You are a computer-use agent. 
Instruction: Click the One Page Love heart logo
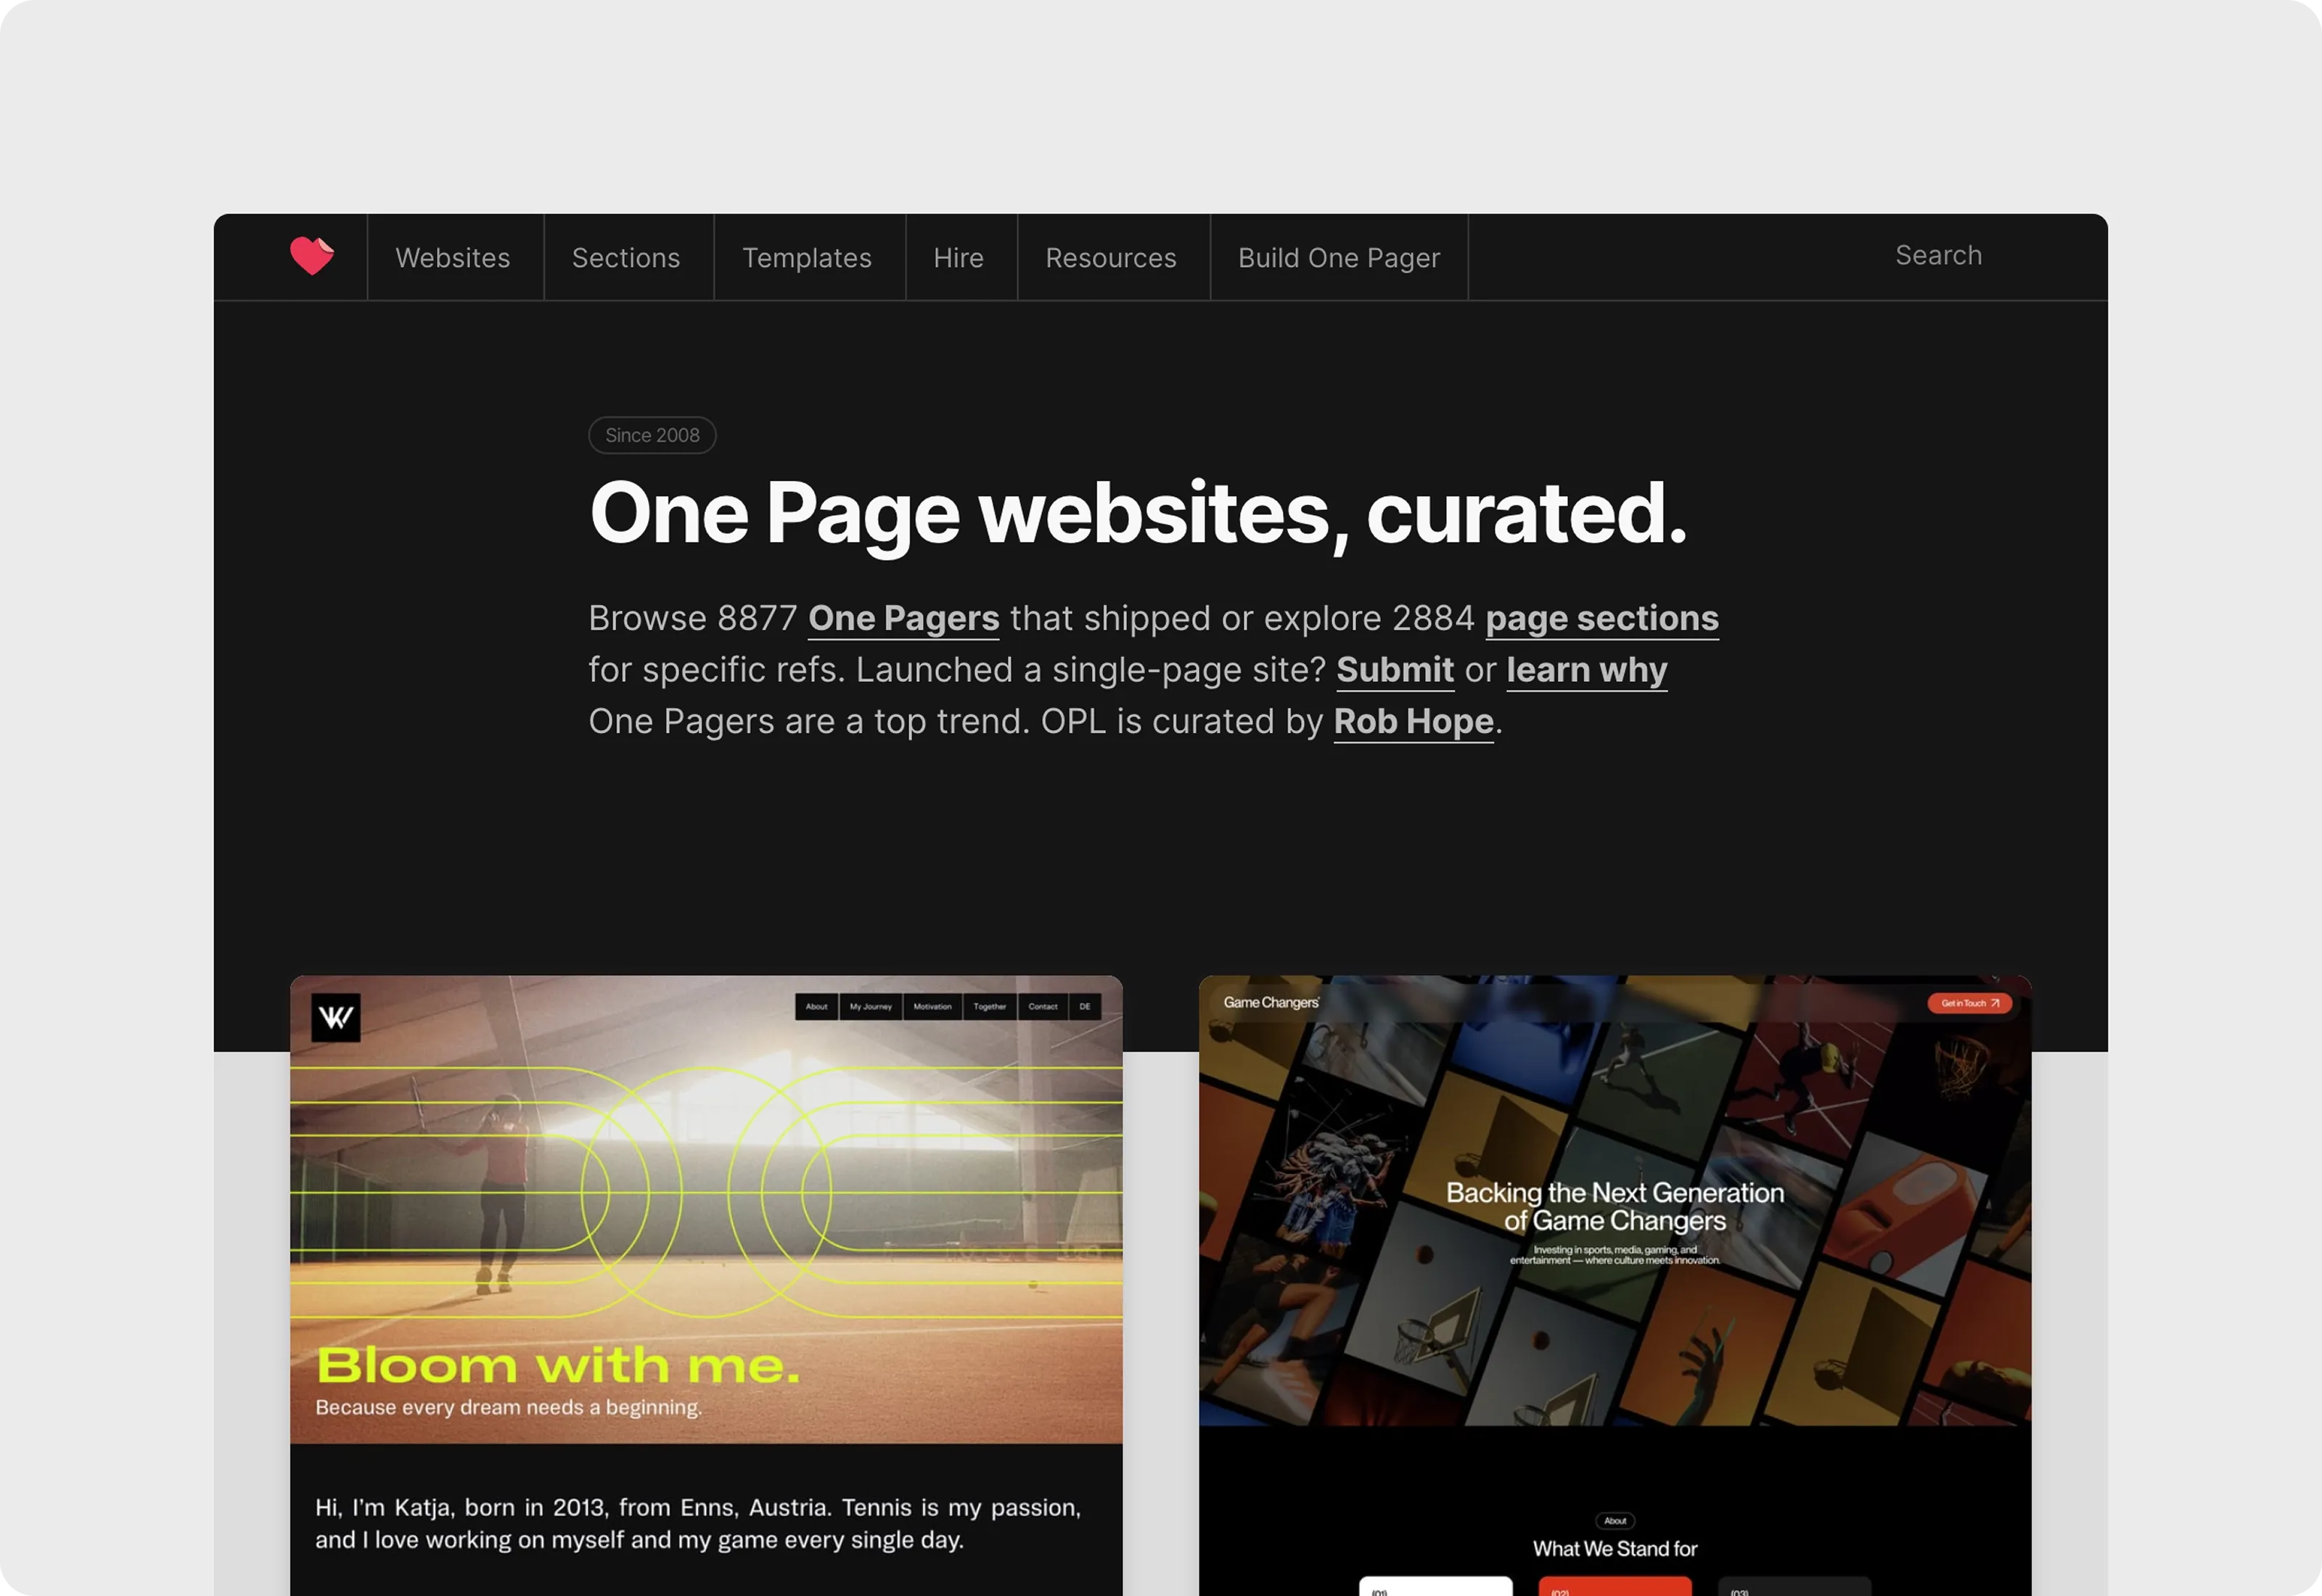[x=313, y=257]
